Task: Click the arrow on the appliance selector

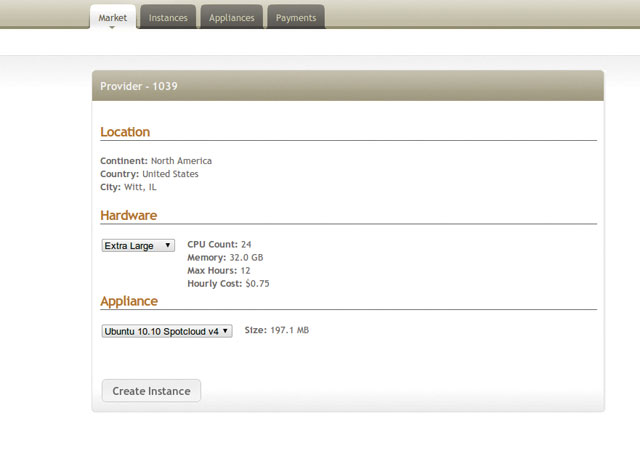Action: 226,331
